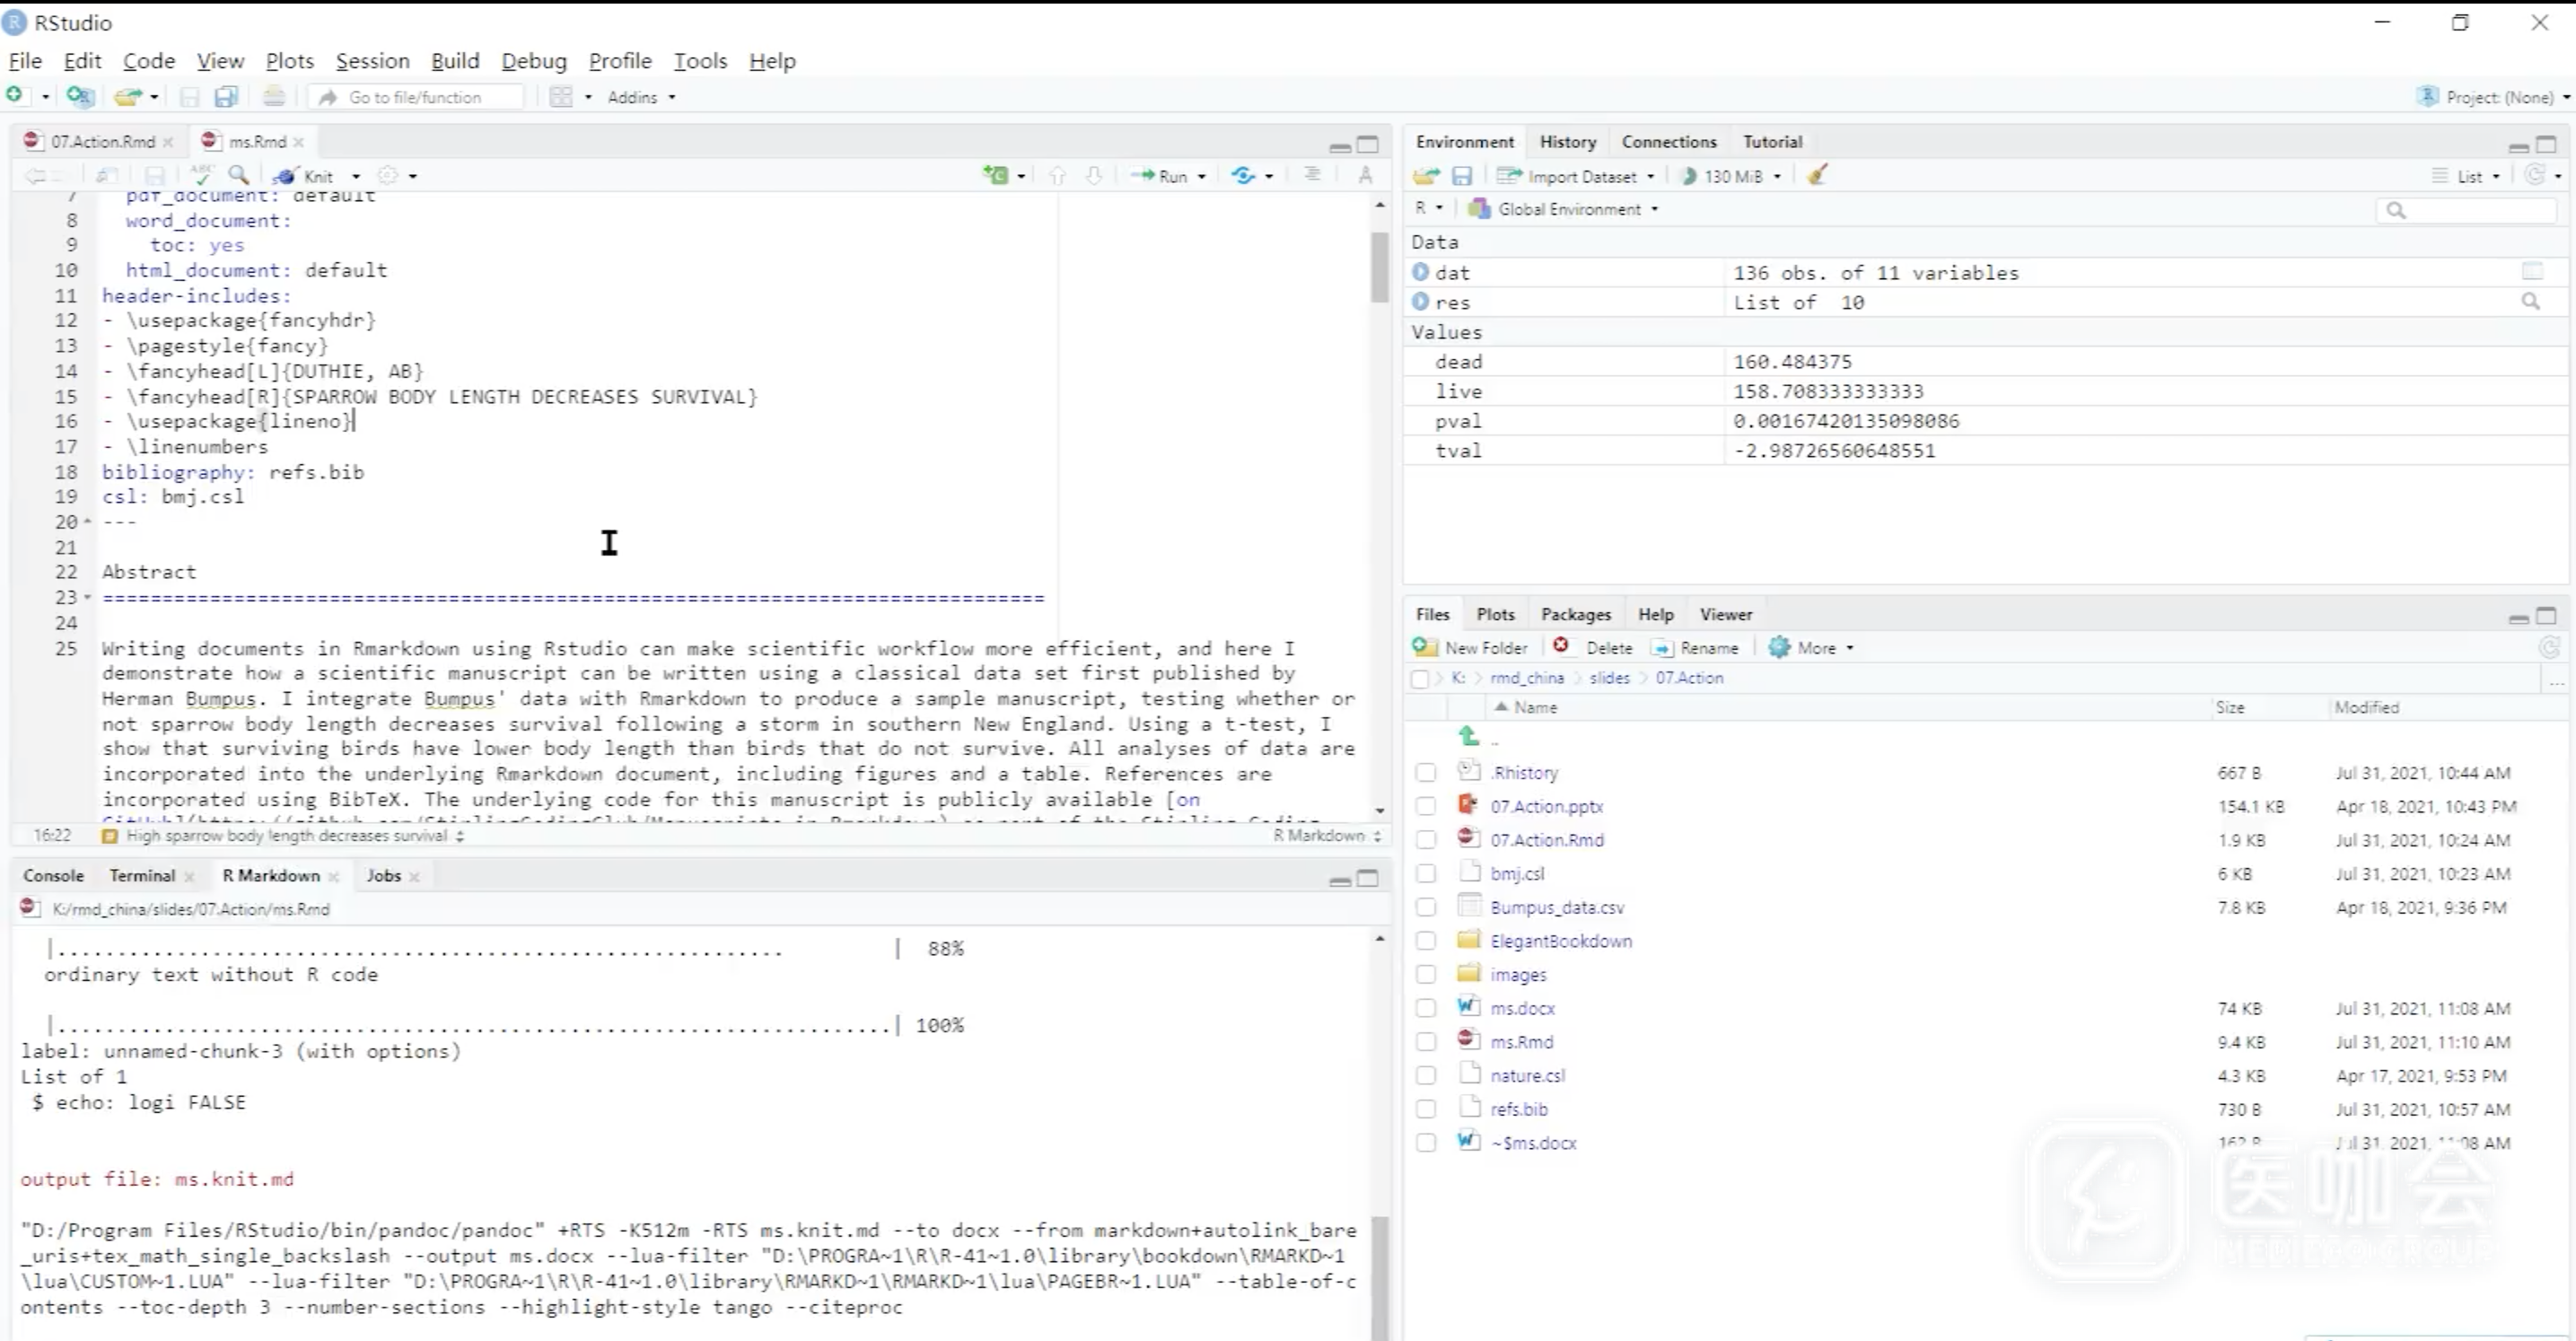The width and height of the screenshot is (2576, 1341).
Task: Switch to the Packages tab
Action: click(1575, 614)
